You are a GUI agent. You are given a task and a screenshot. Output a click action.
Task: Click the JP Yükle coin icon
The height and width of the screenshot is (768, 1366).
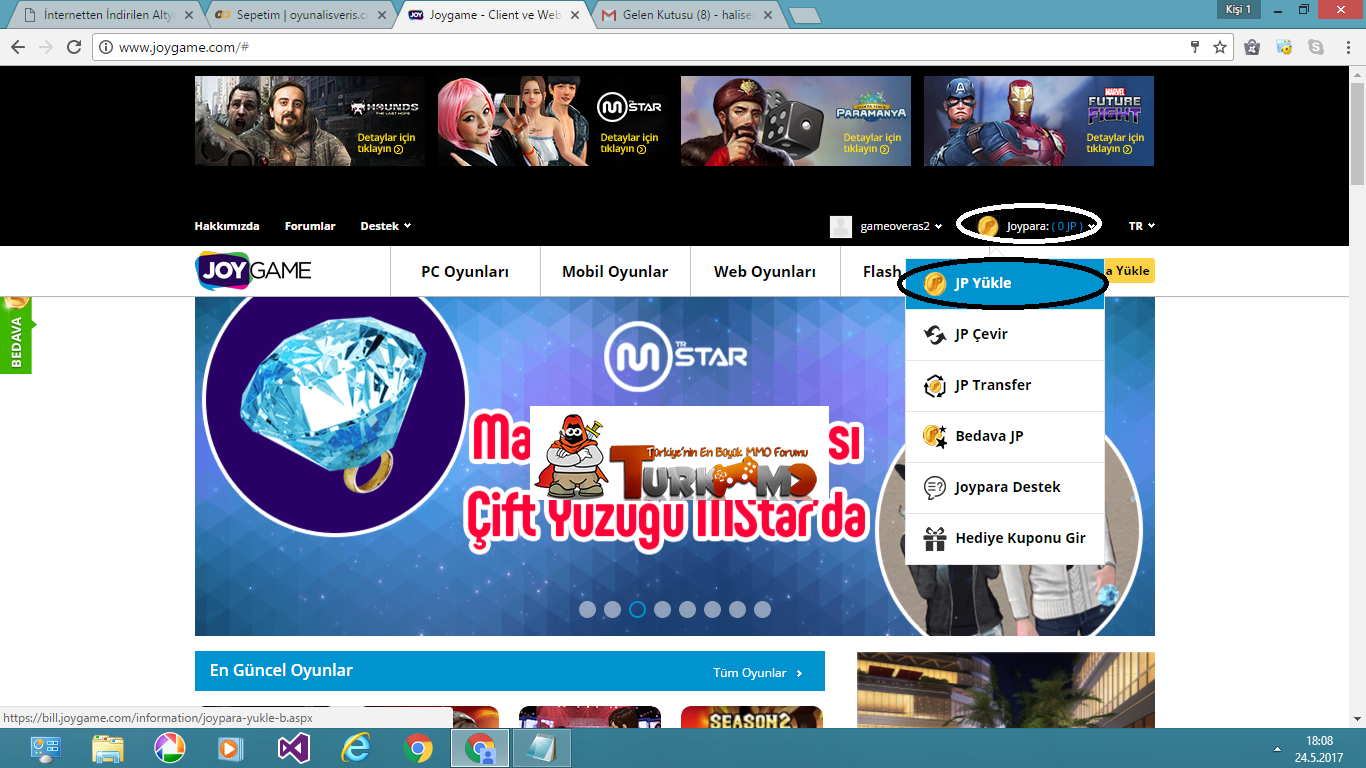pyautogui.click(x=935, y=283)
